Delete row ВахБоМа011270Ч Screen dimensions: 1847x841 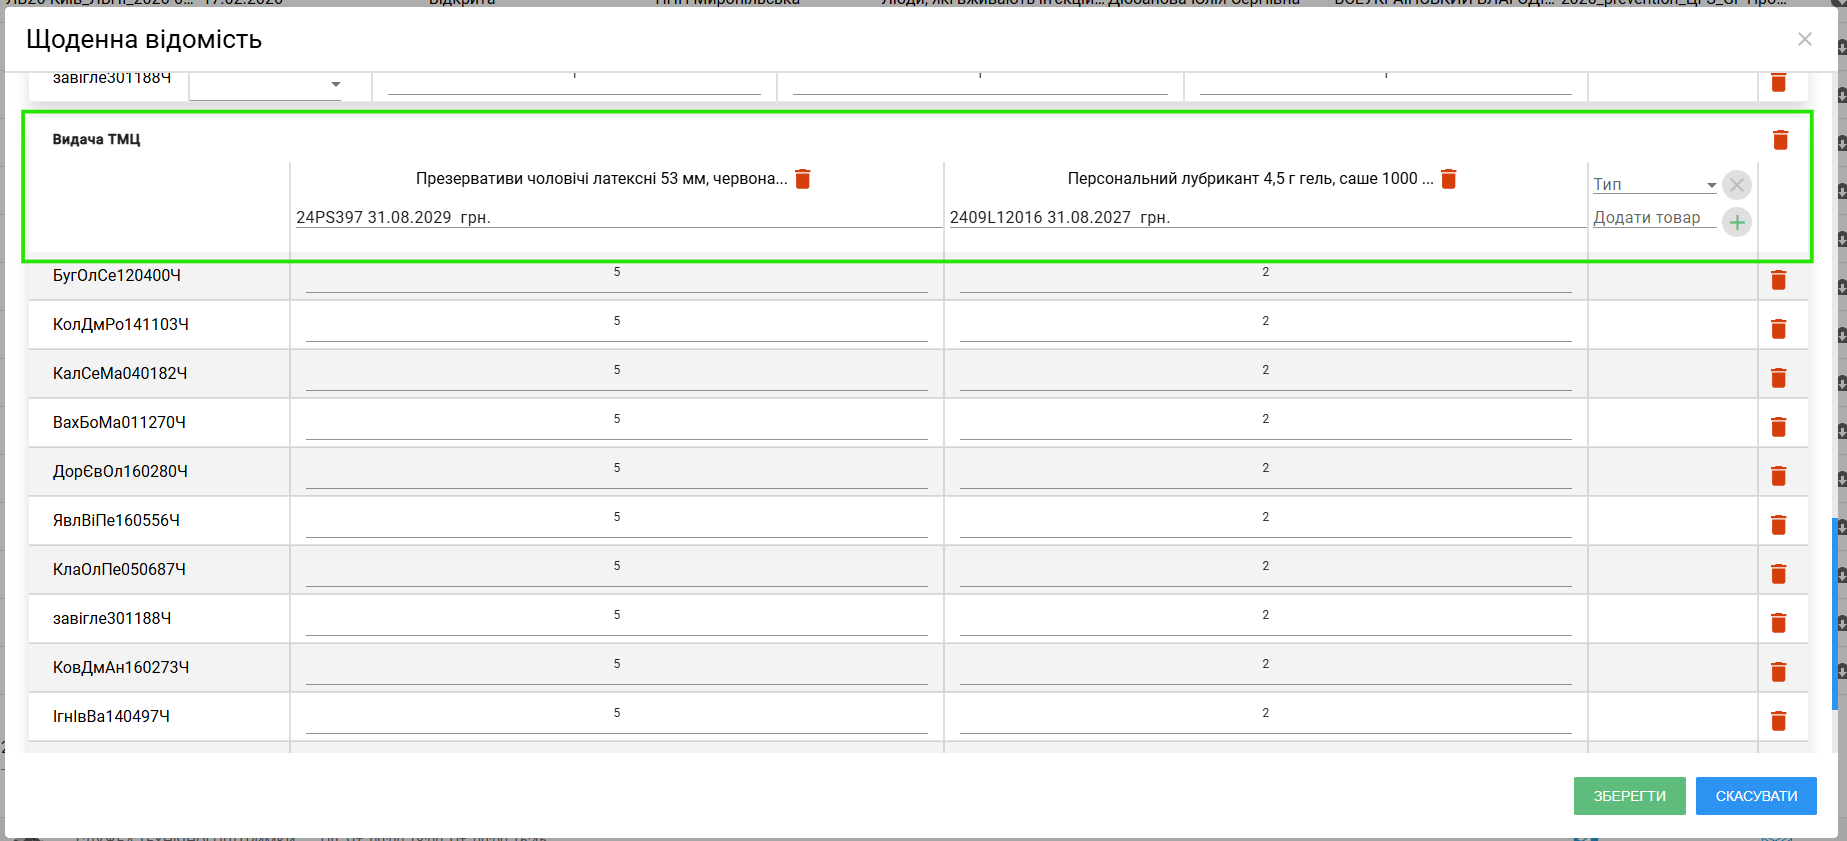(1778, 427)
